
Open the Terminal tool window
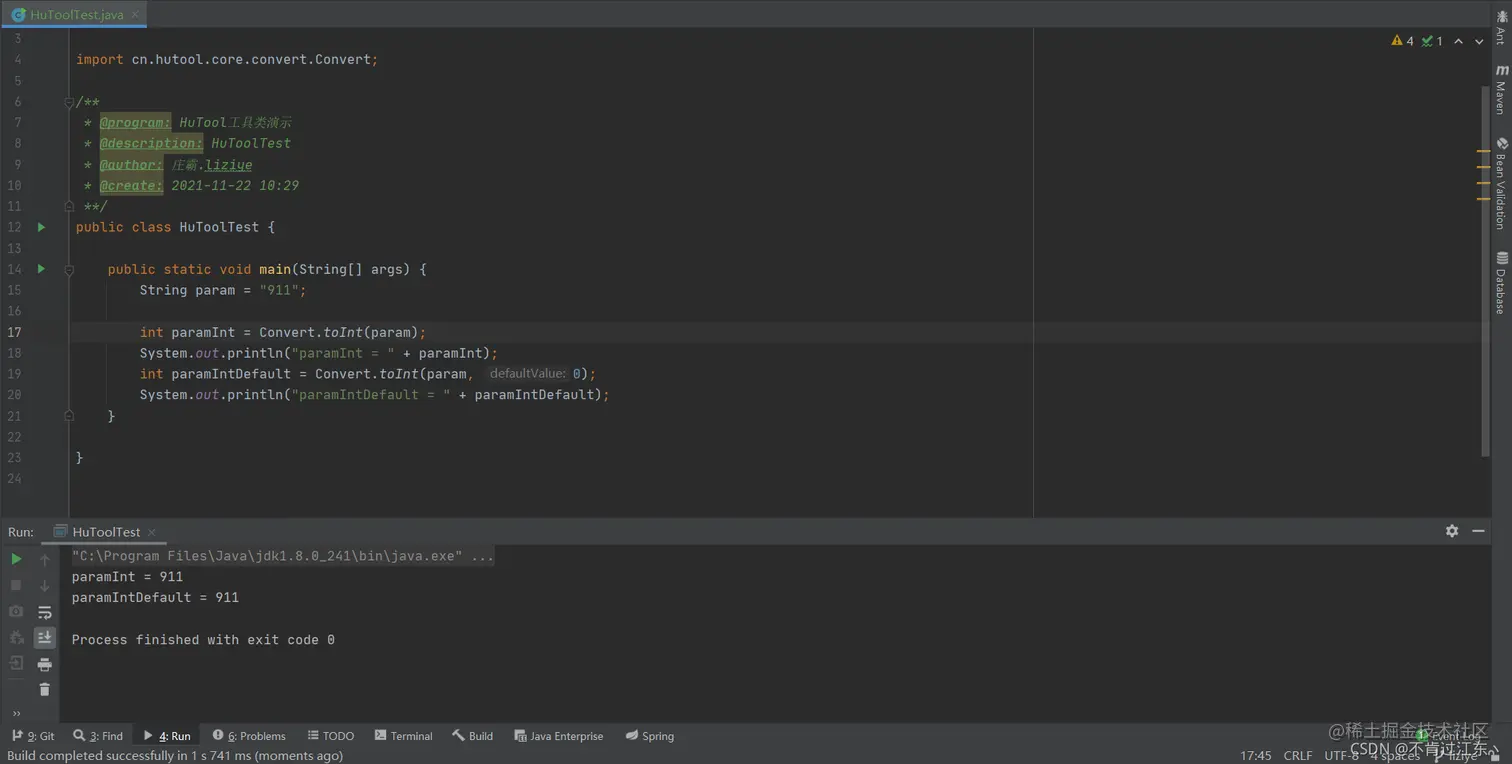(x=404, y=736)
